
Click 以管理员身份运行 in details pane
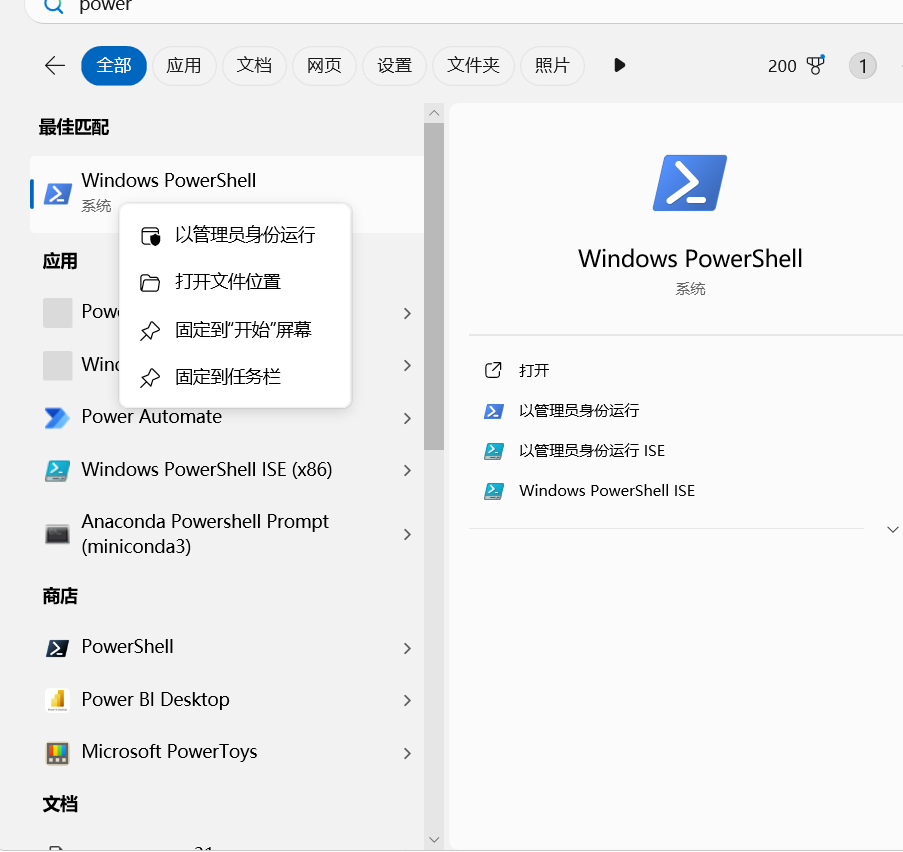(x=579, y=411)
